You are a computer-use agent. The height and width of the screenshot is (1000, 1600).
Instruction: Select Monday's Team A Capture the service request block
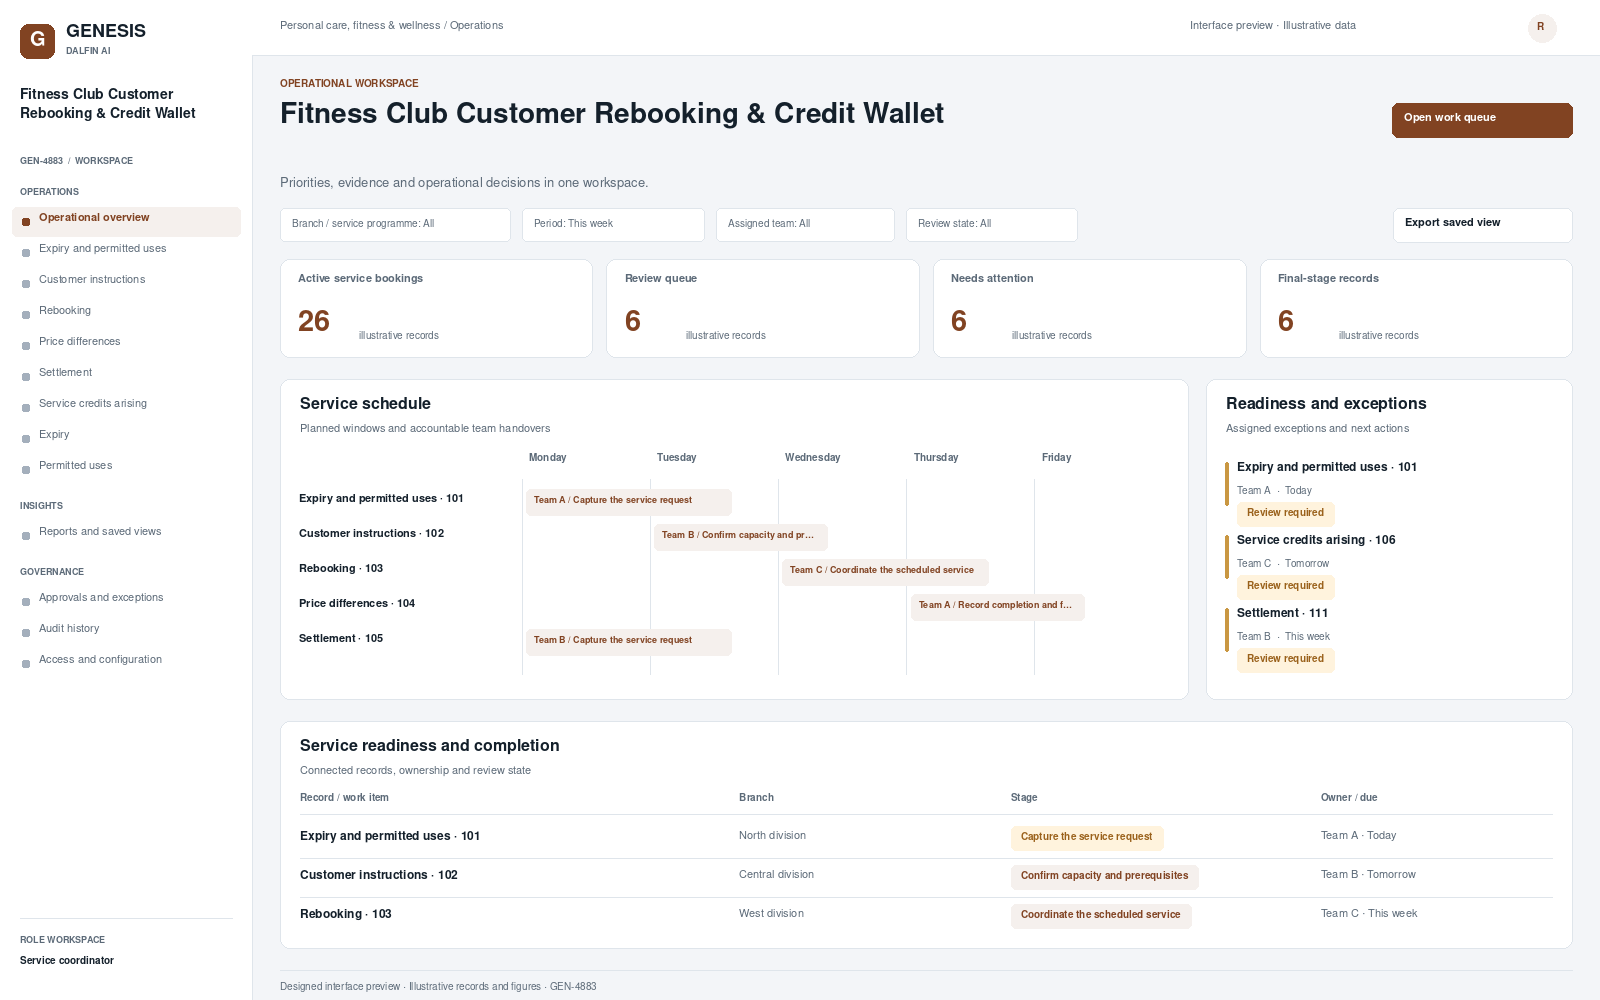pos(629,501)
